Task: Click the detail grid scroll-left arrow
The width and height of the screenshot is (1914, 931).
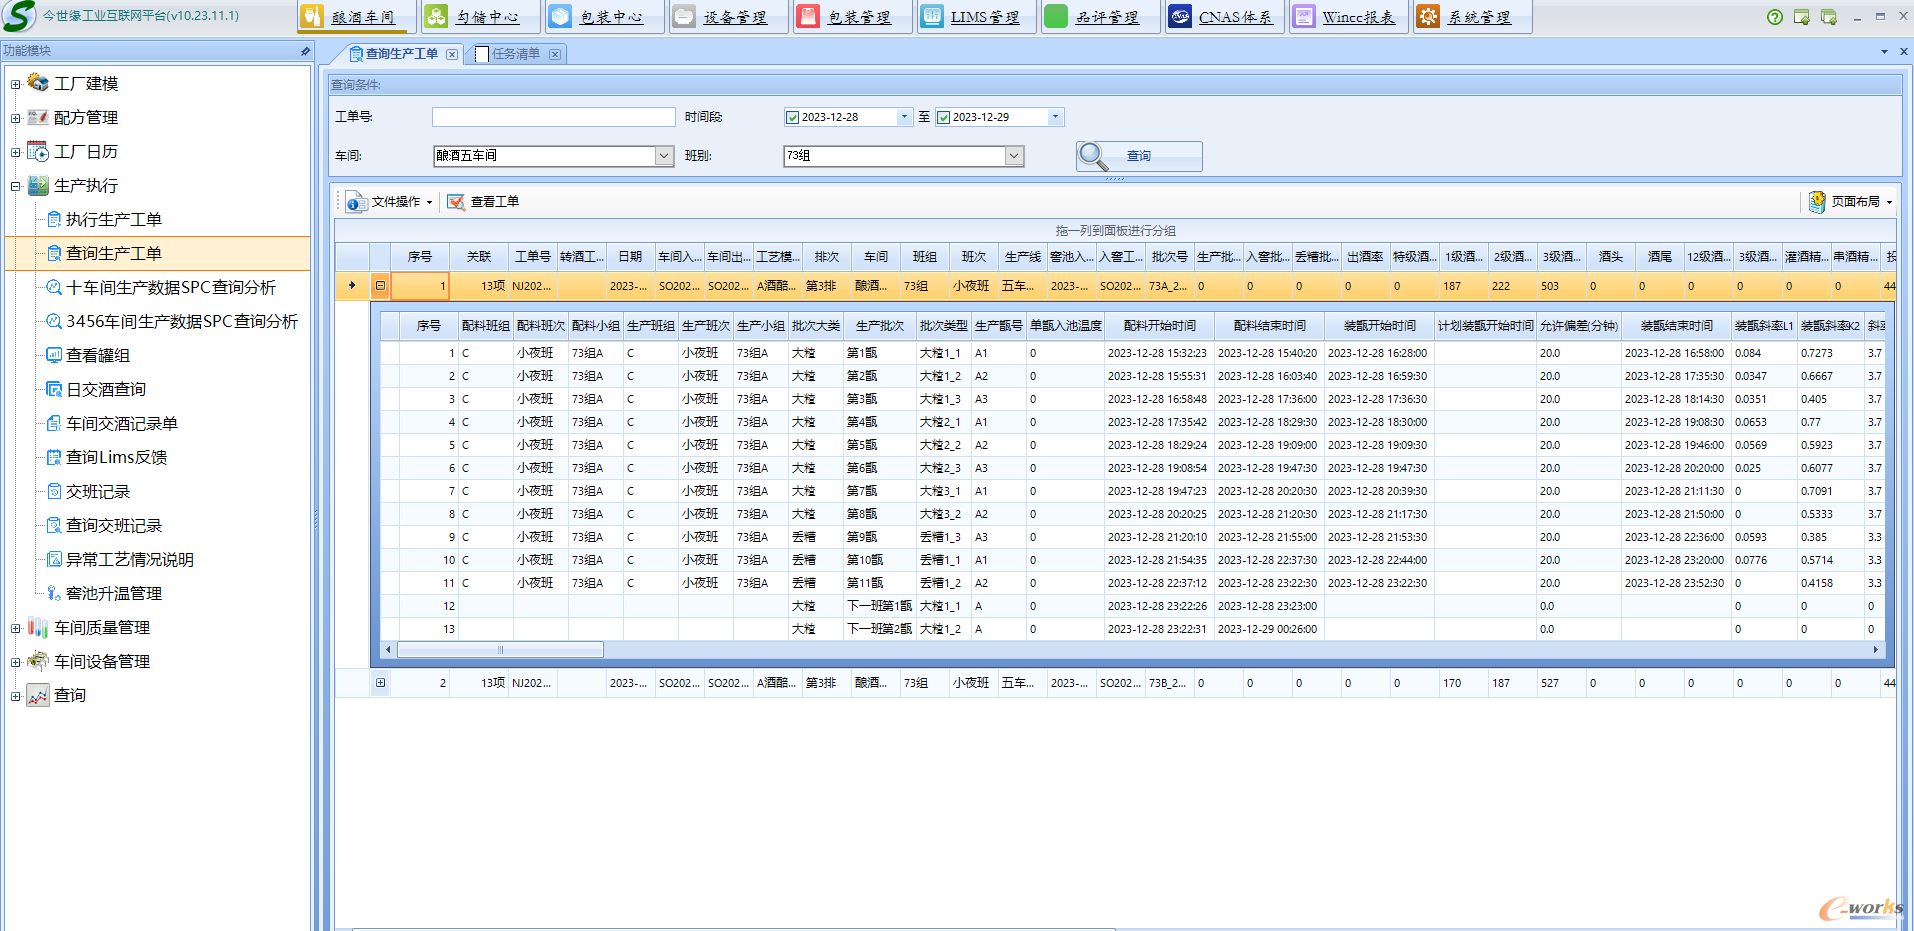Action: pyautogui.click(x=389, y=650)
